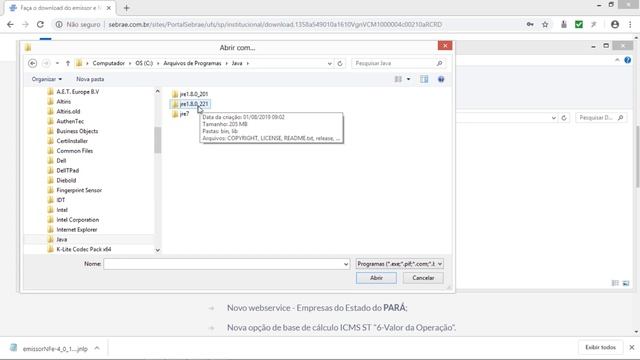Select the jre7 folder

point(180,114)
